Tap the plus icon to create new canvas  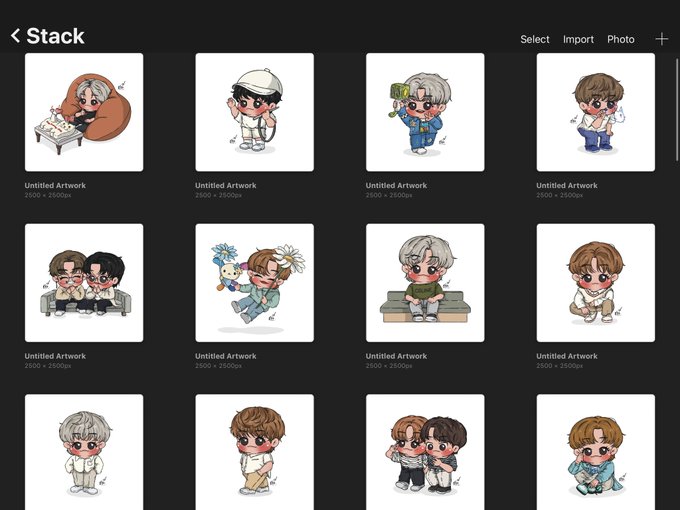661,39
